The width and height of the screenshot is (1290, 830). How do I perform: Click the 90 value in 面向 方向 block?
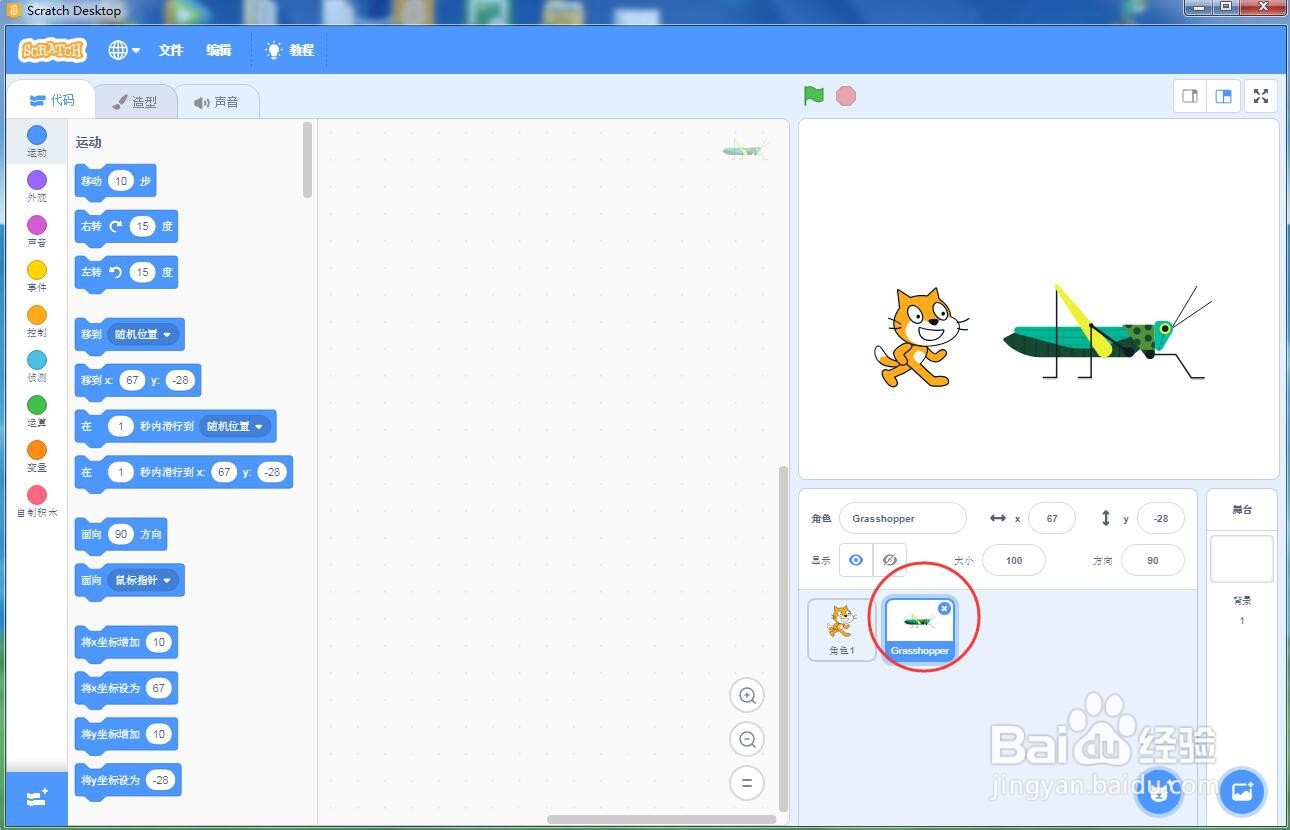[121, 534]
